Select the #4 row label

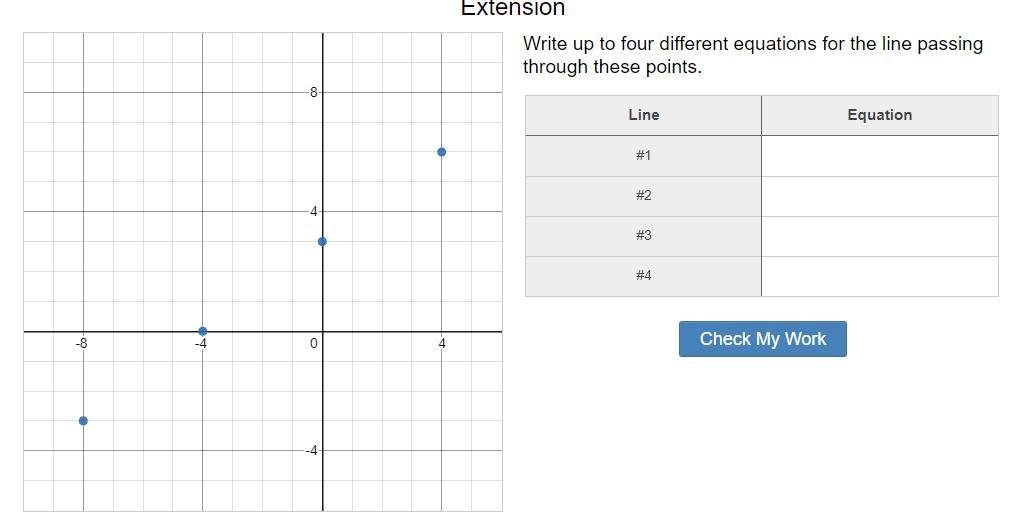click(643, 276)
